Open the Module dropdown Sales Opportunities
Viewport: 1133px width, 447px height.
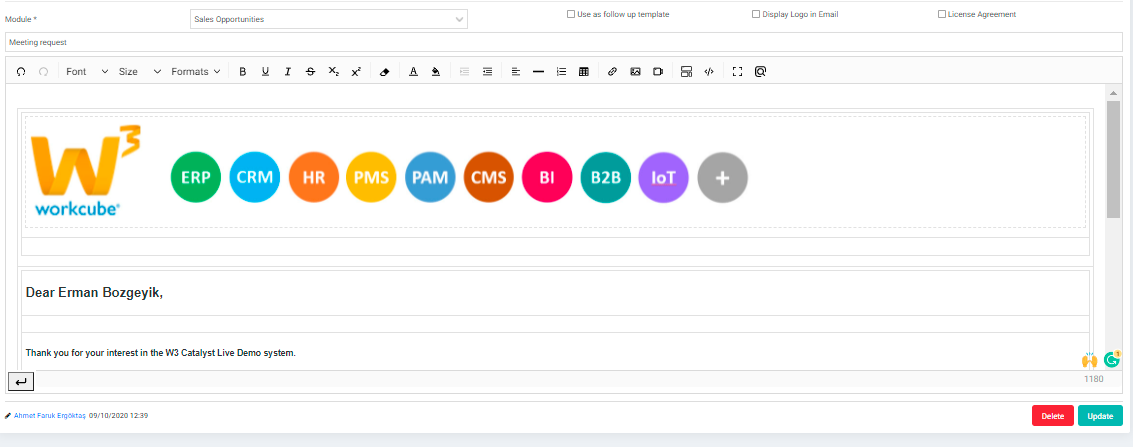coord(329,19)
